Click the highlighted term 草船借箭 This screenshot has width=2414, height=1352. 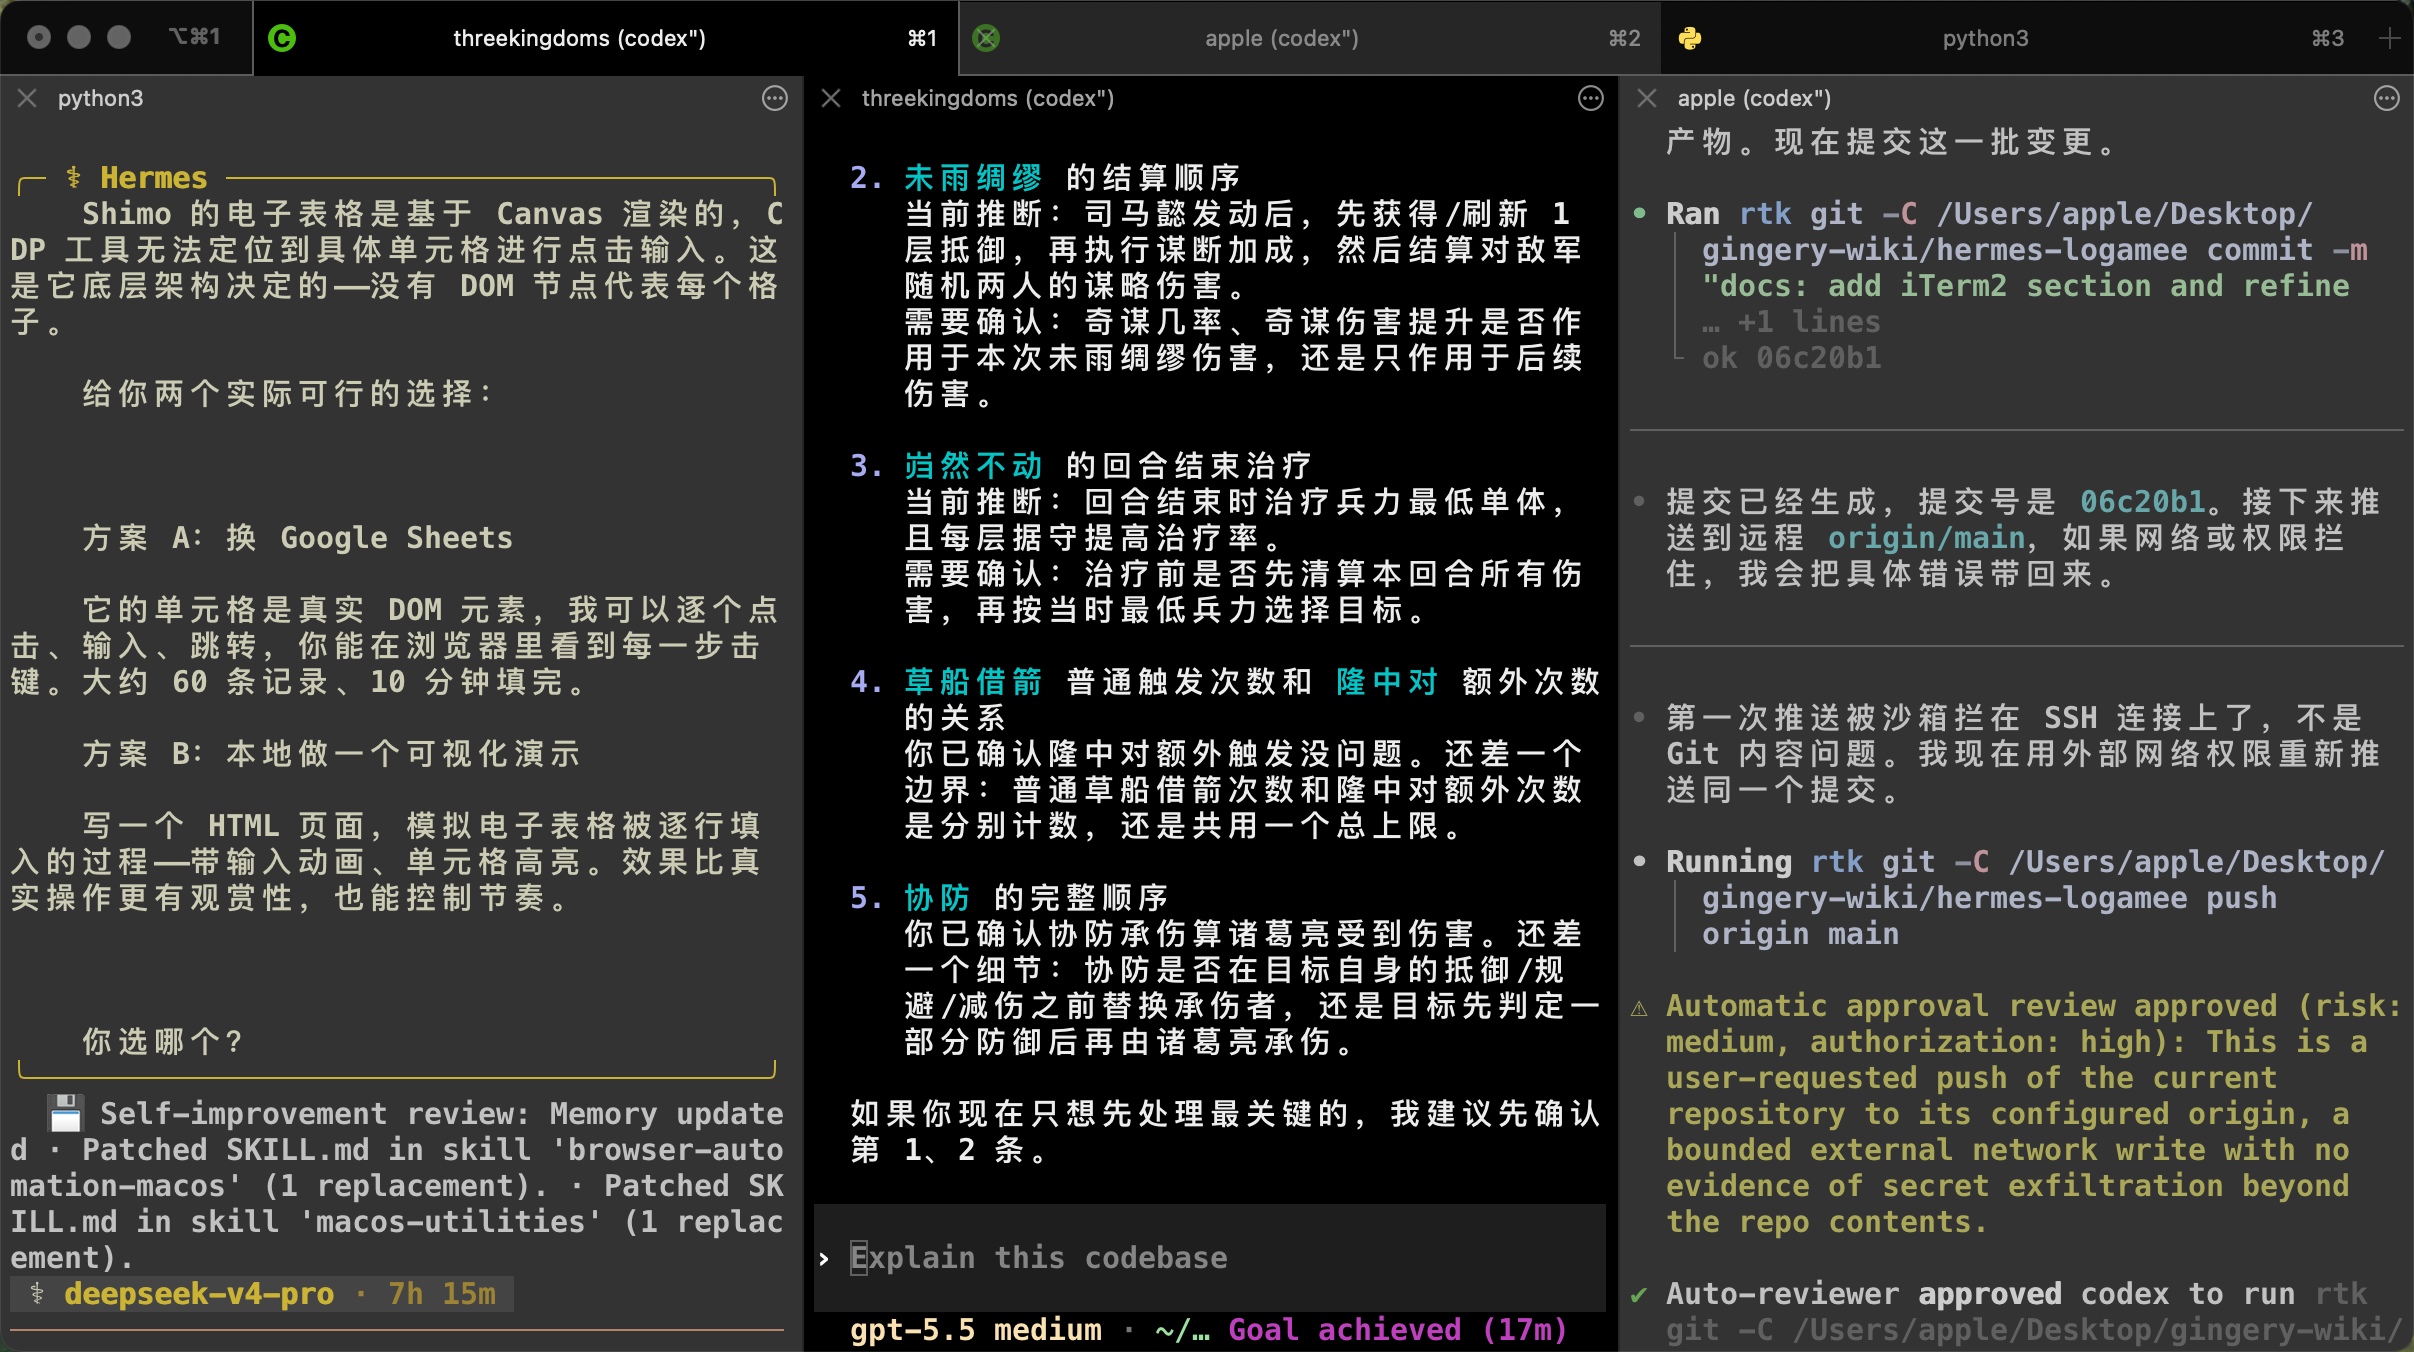tap(973, 682)
